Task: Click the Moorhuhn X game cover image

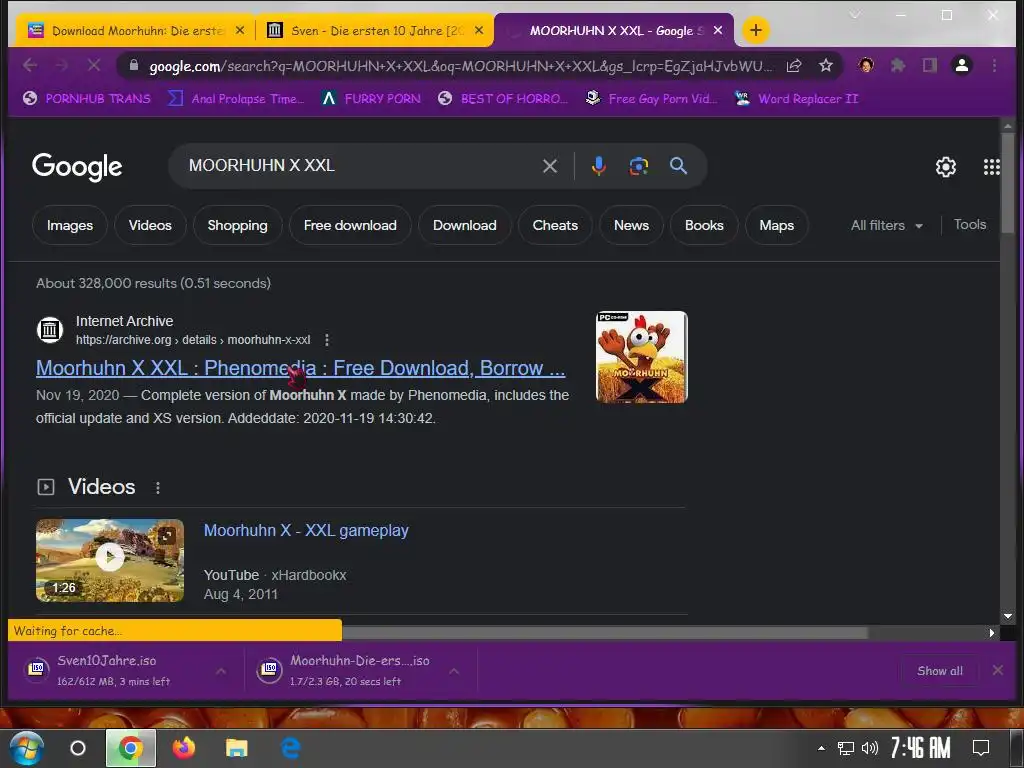Action: pos(641,357)
